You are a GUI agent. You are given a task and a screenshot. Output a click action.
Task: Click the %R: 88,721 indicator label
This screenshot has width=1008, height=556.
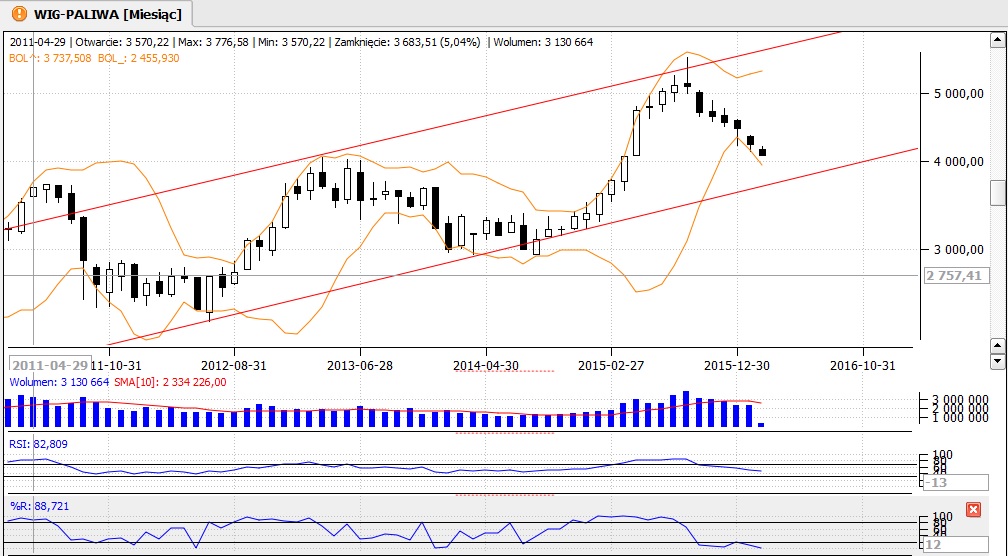(39, 507)
